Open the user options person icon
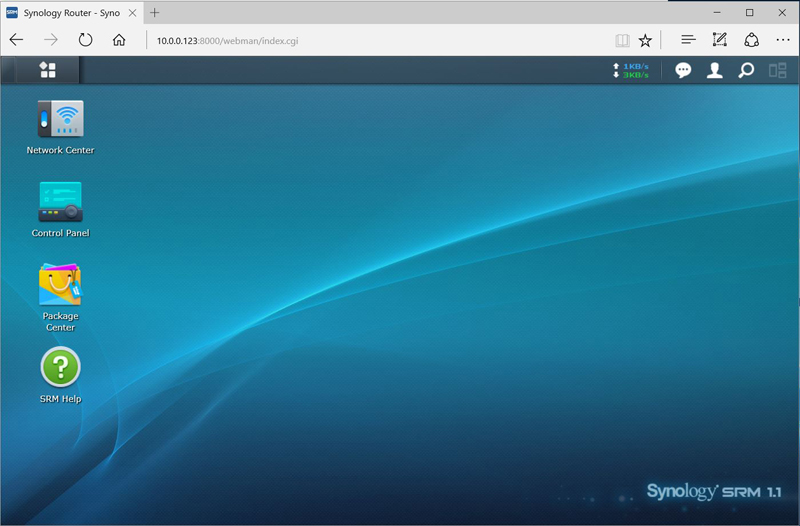 (x=714, y=70)
